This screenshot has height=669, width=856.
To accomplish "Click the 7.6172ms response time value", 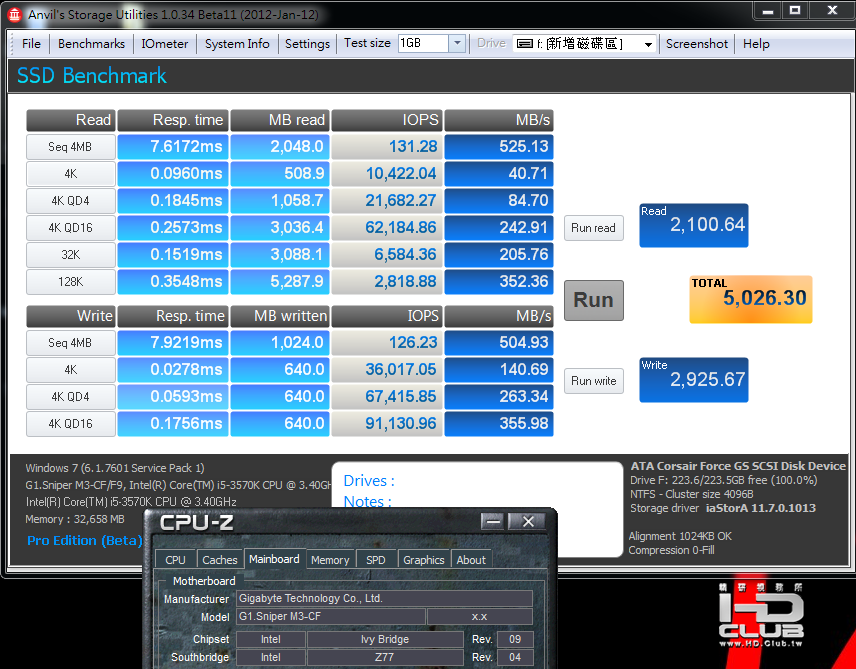I will [173, 146].
